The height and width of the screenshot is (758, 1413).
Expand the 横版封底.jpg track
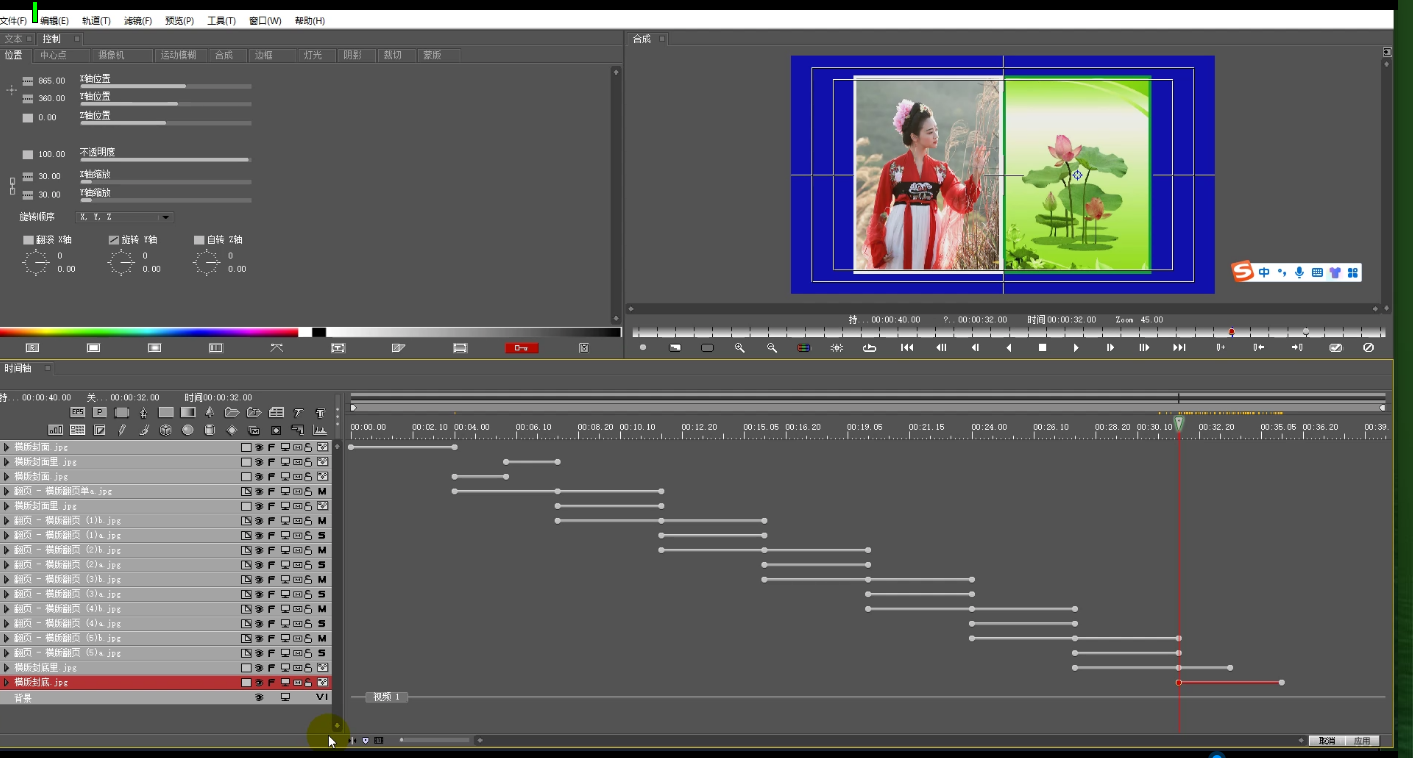click(x=6, y=682)
